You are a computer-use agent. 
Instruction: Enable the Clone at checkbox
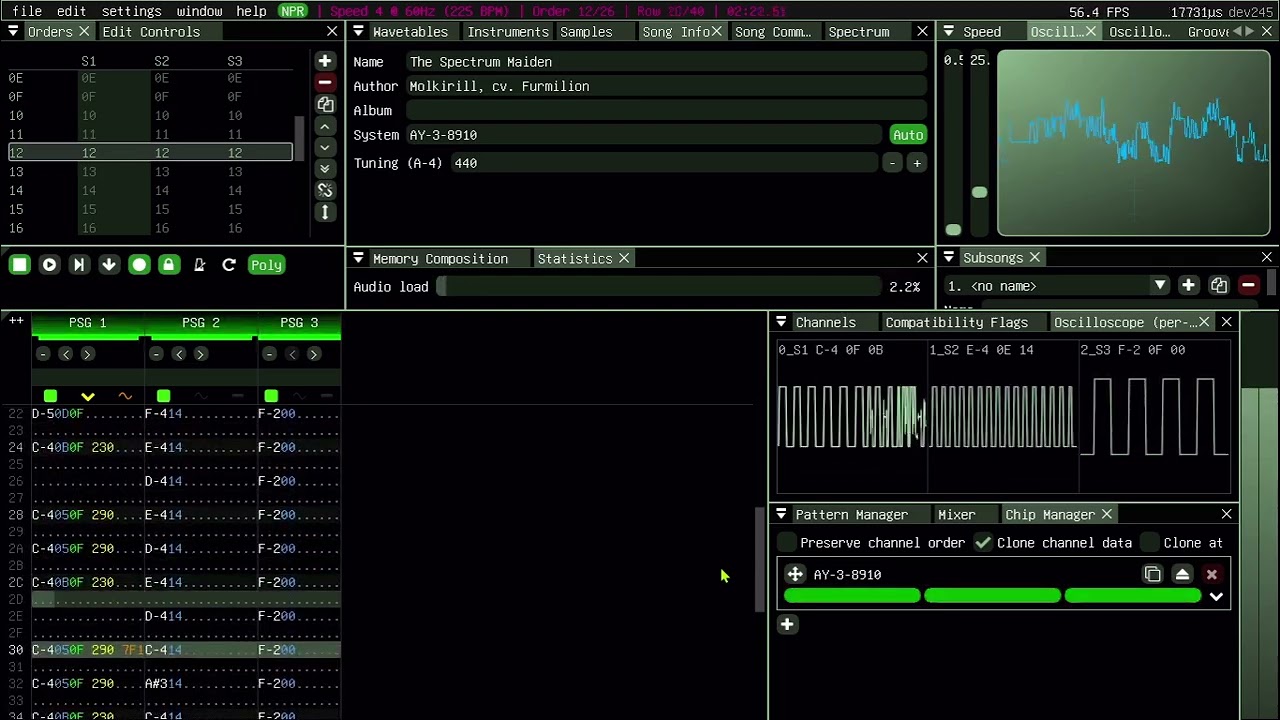point(1150,543)
